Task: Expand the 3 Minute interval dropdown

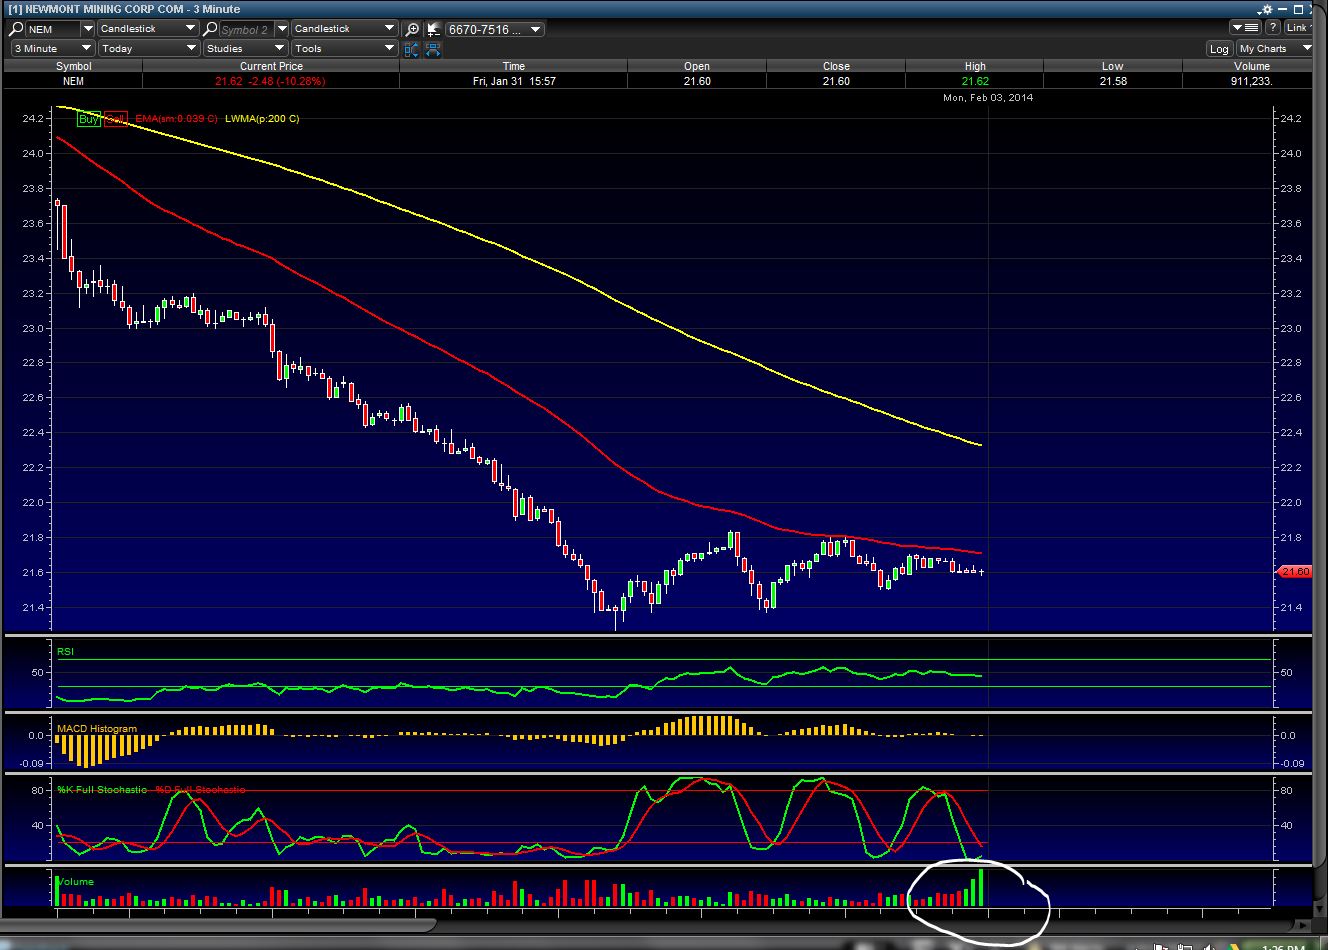Action: (52, 48)
